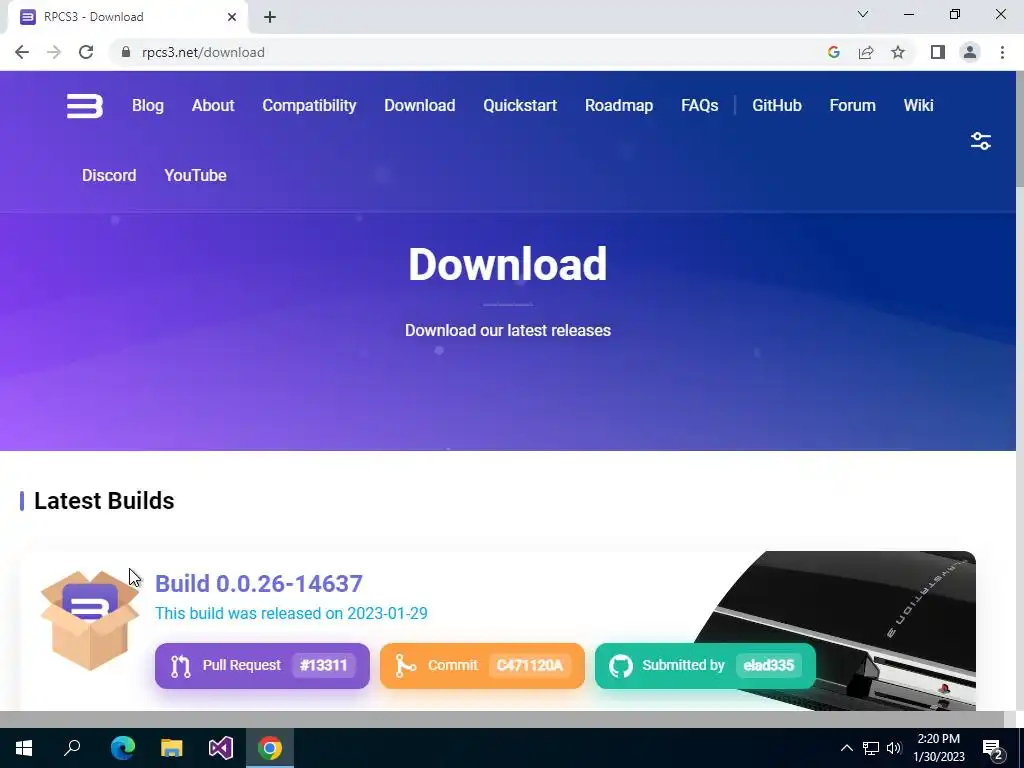Select Download in the navbar
1024x768 pixels.
419,106
